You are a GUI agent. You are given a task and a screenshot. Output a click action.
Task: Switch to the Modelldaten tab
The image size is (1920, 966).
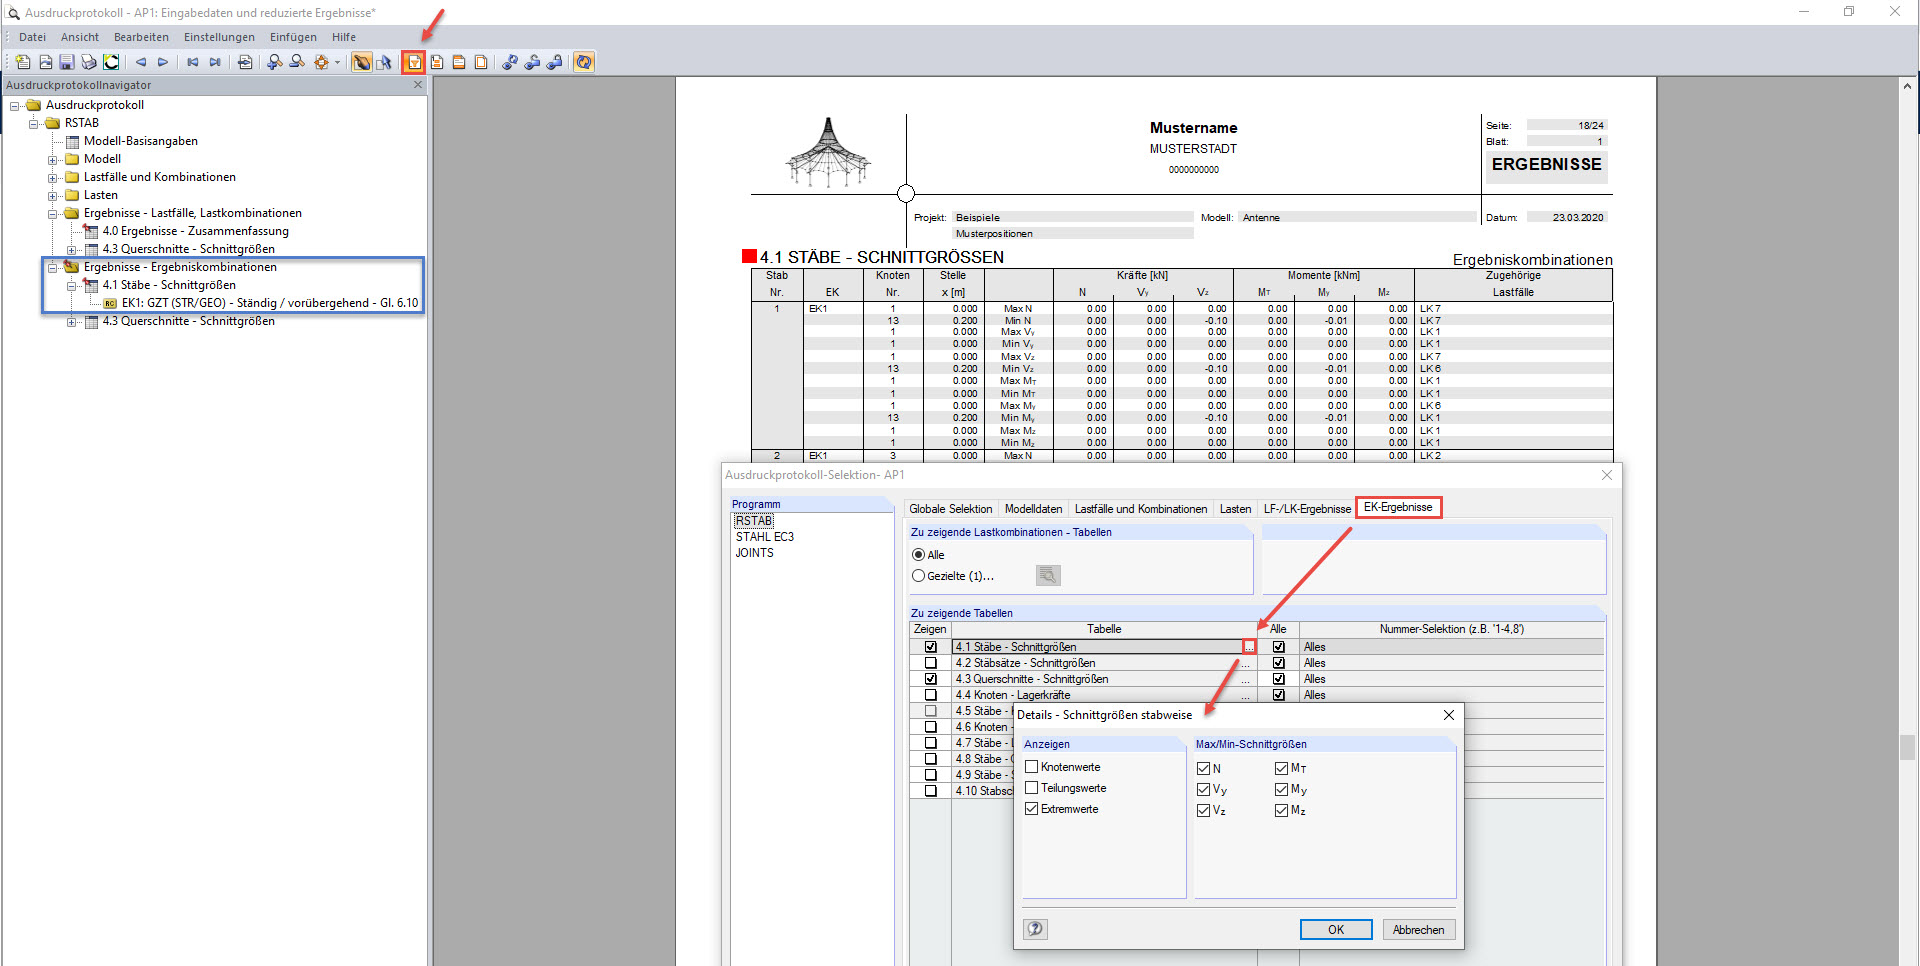click(x=1033, y=509)
